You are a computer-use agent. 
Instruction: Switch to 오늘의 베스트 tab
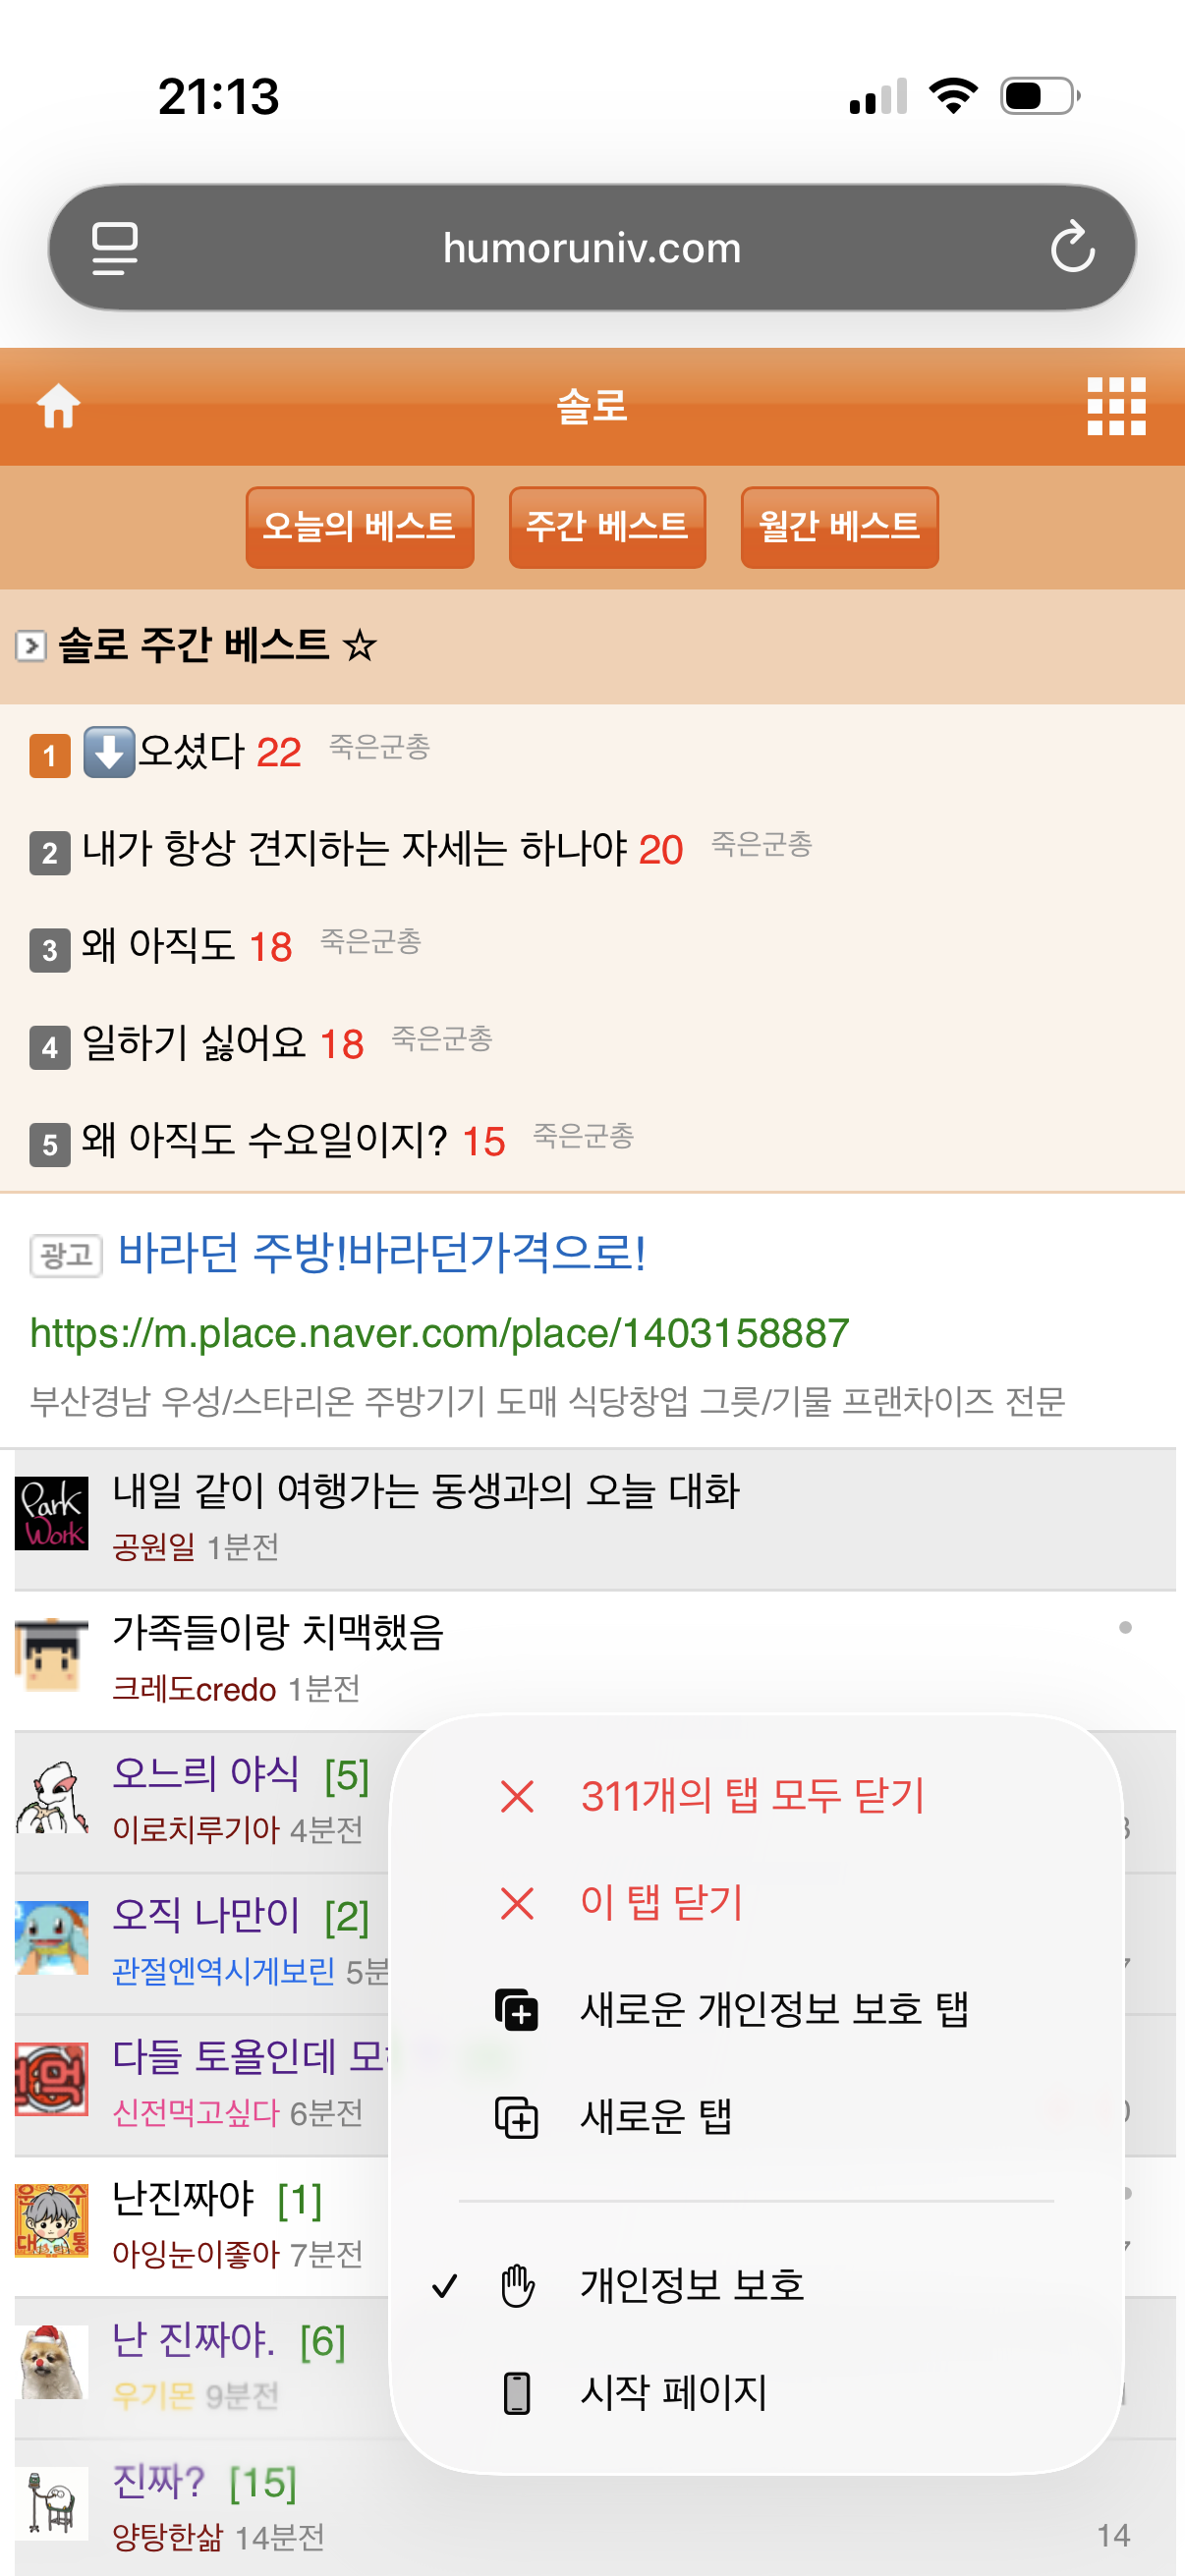click(360, 527)
